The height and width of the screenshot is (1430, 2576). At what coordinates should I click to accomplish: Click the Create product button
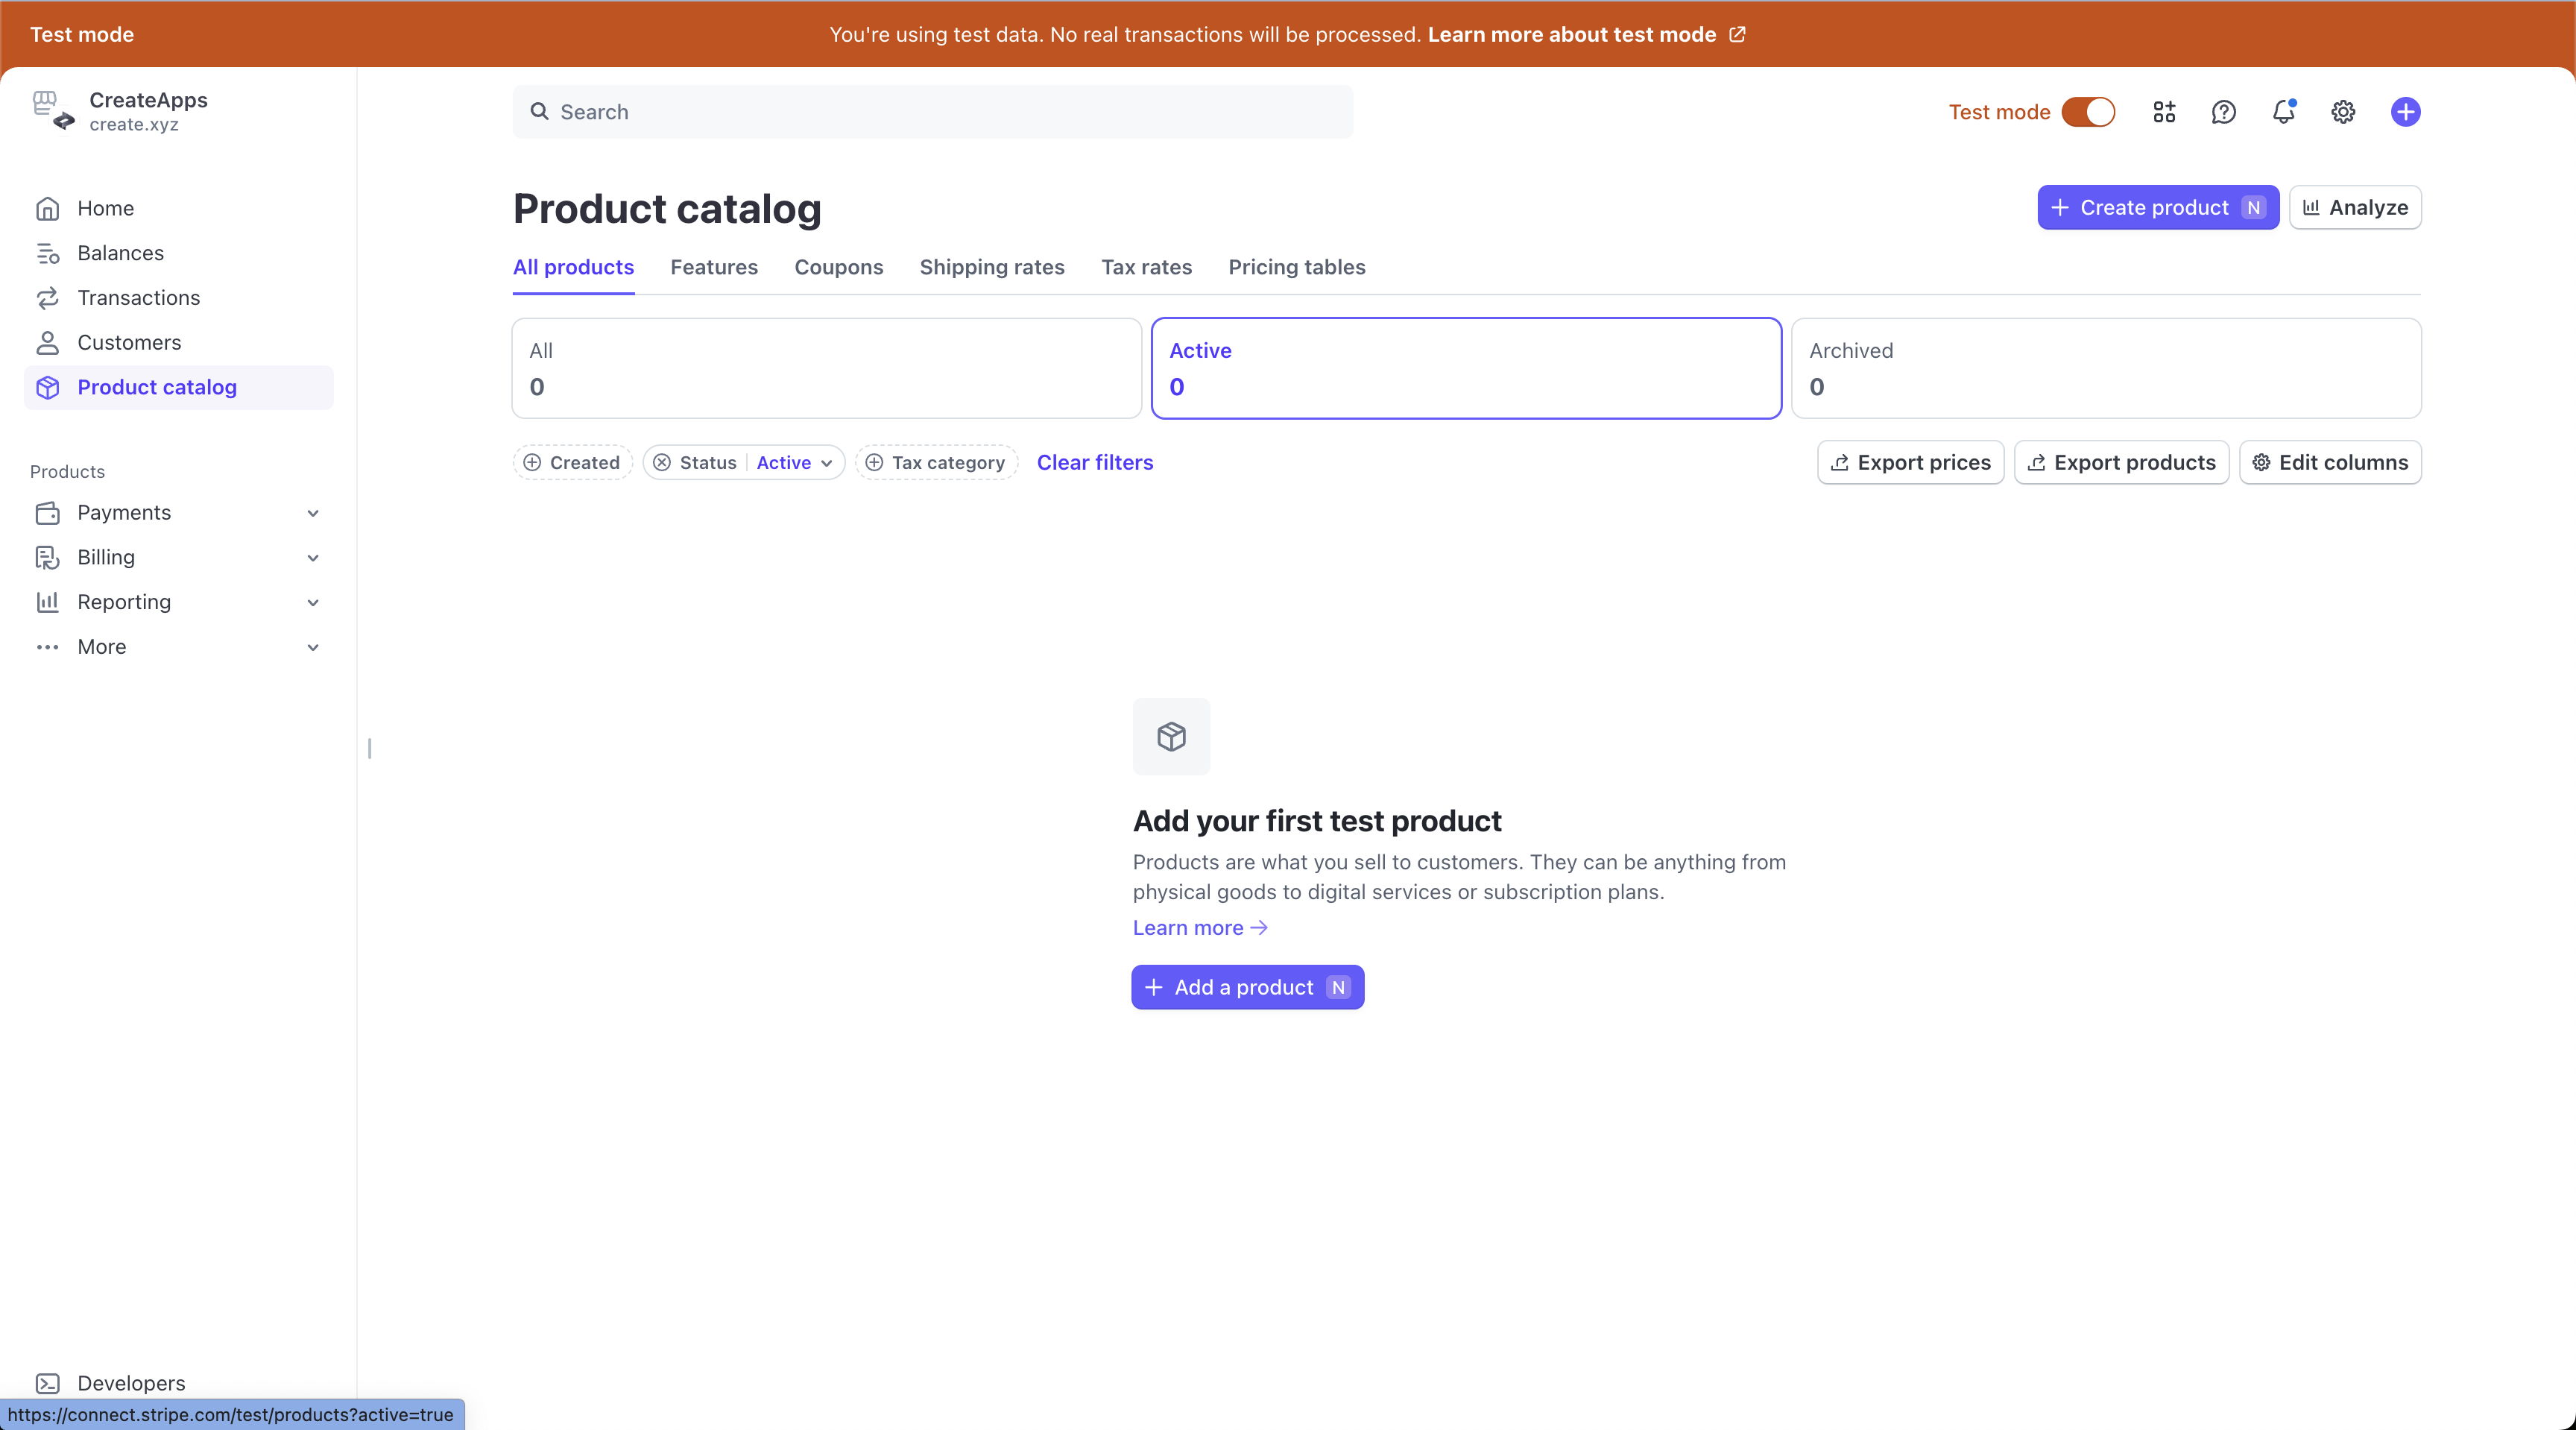(x=2157, y=207)
